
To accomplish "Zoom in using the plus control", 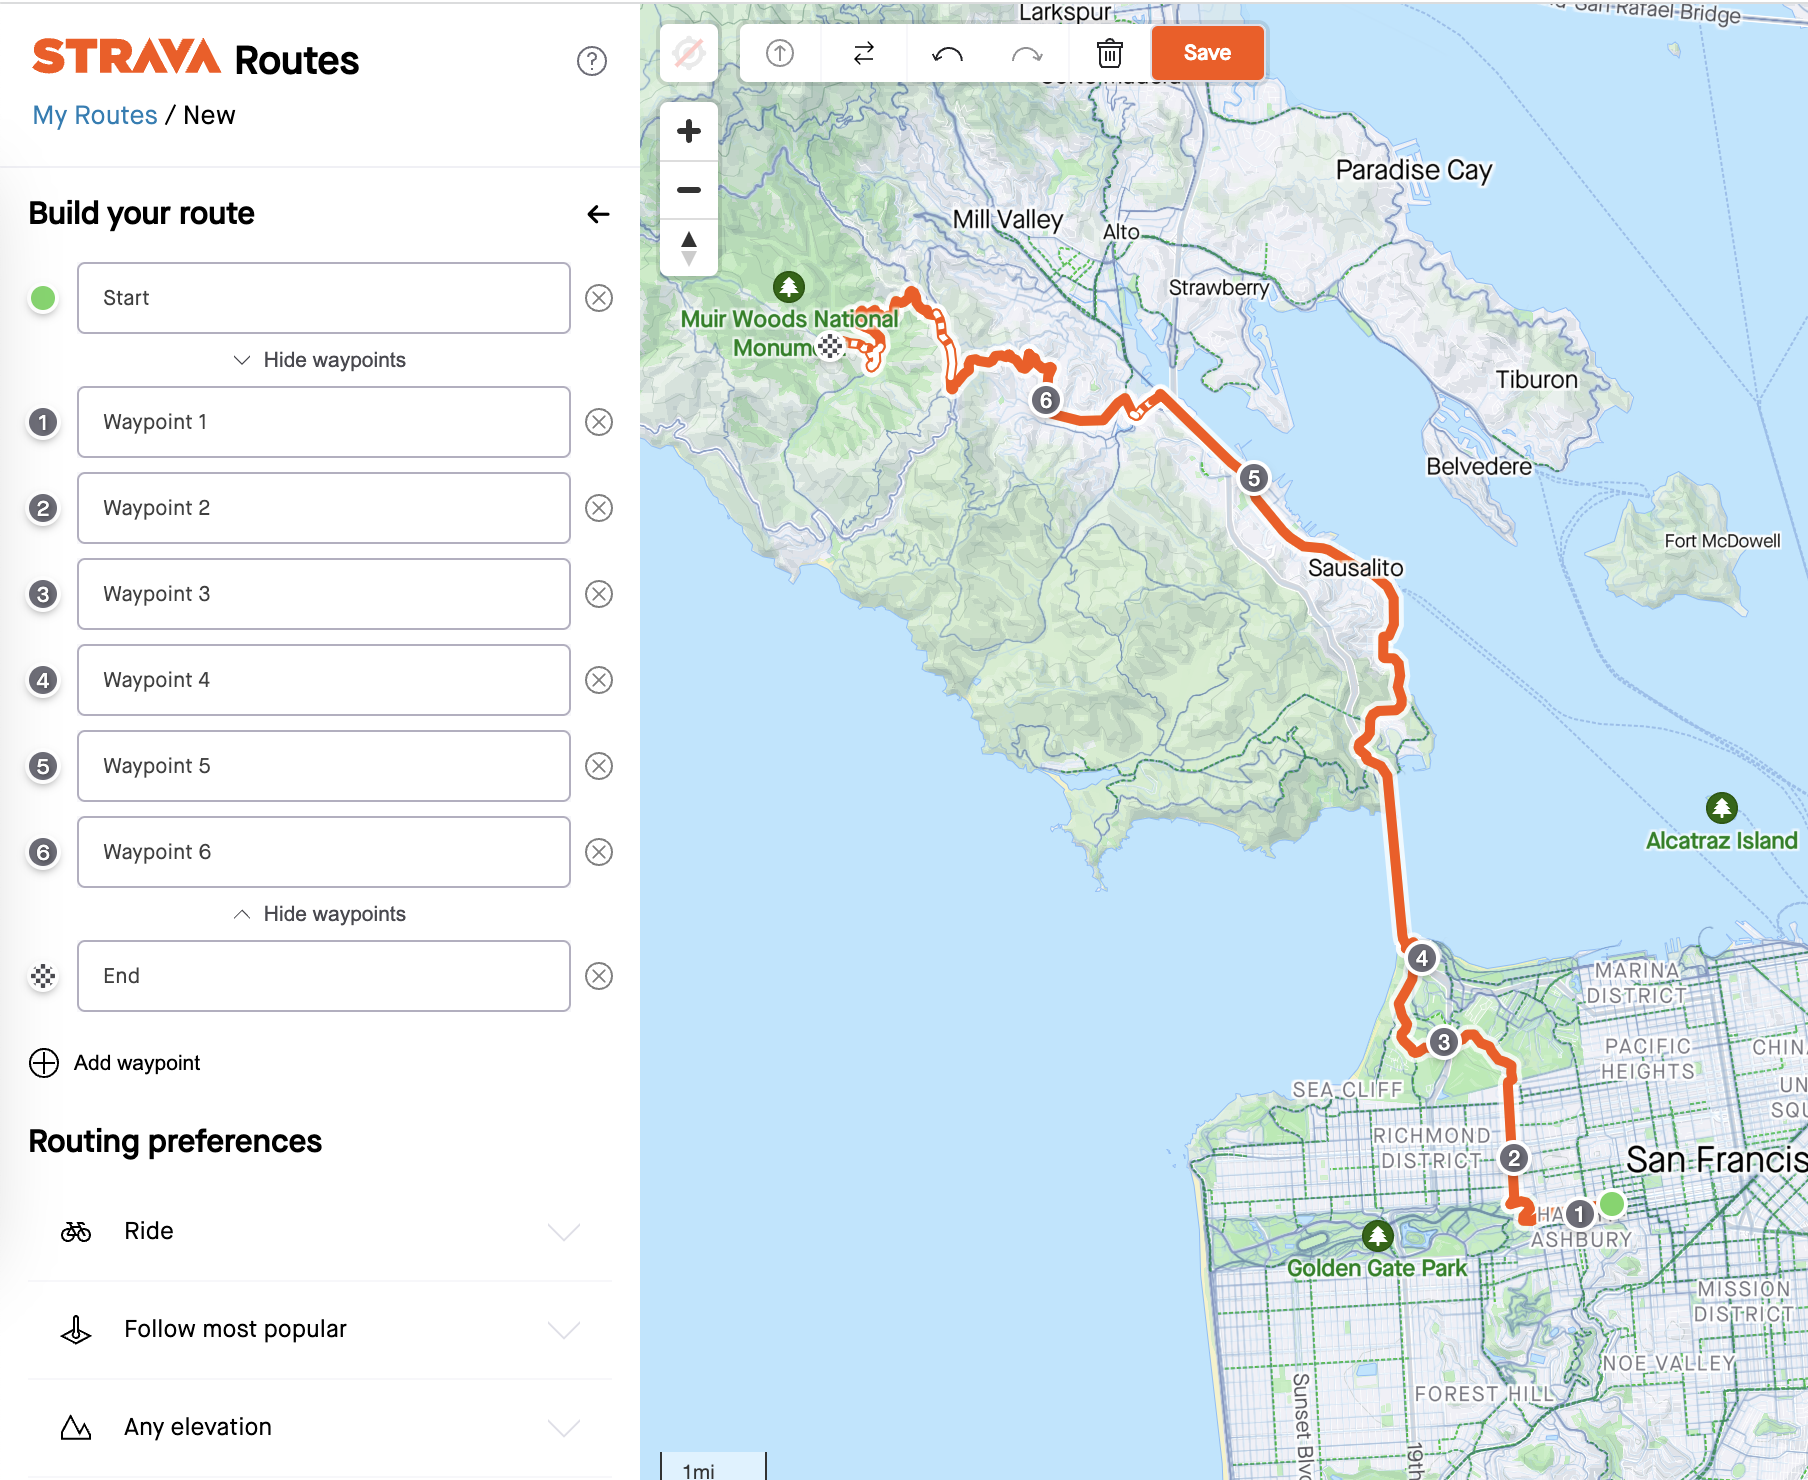I will 688,131.
